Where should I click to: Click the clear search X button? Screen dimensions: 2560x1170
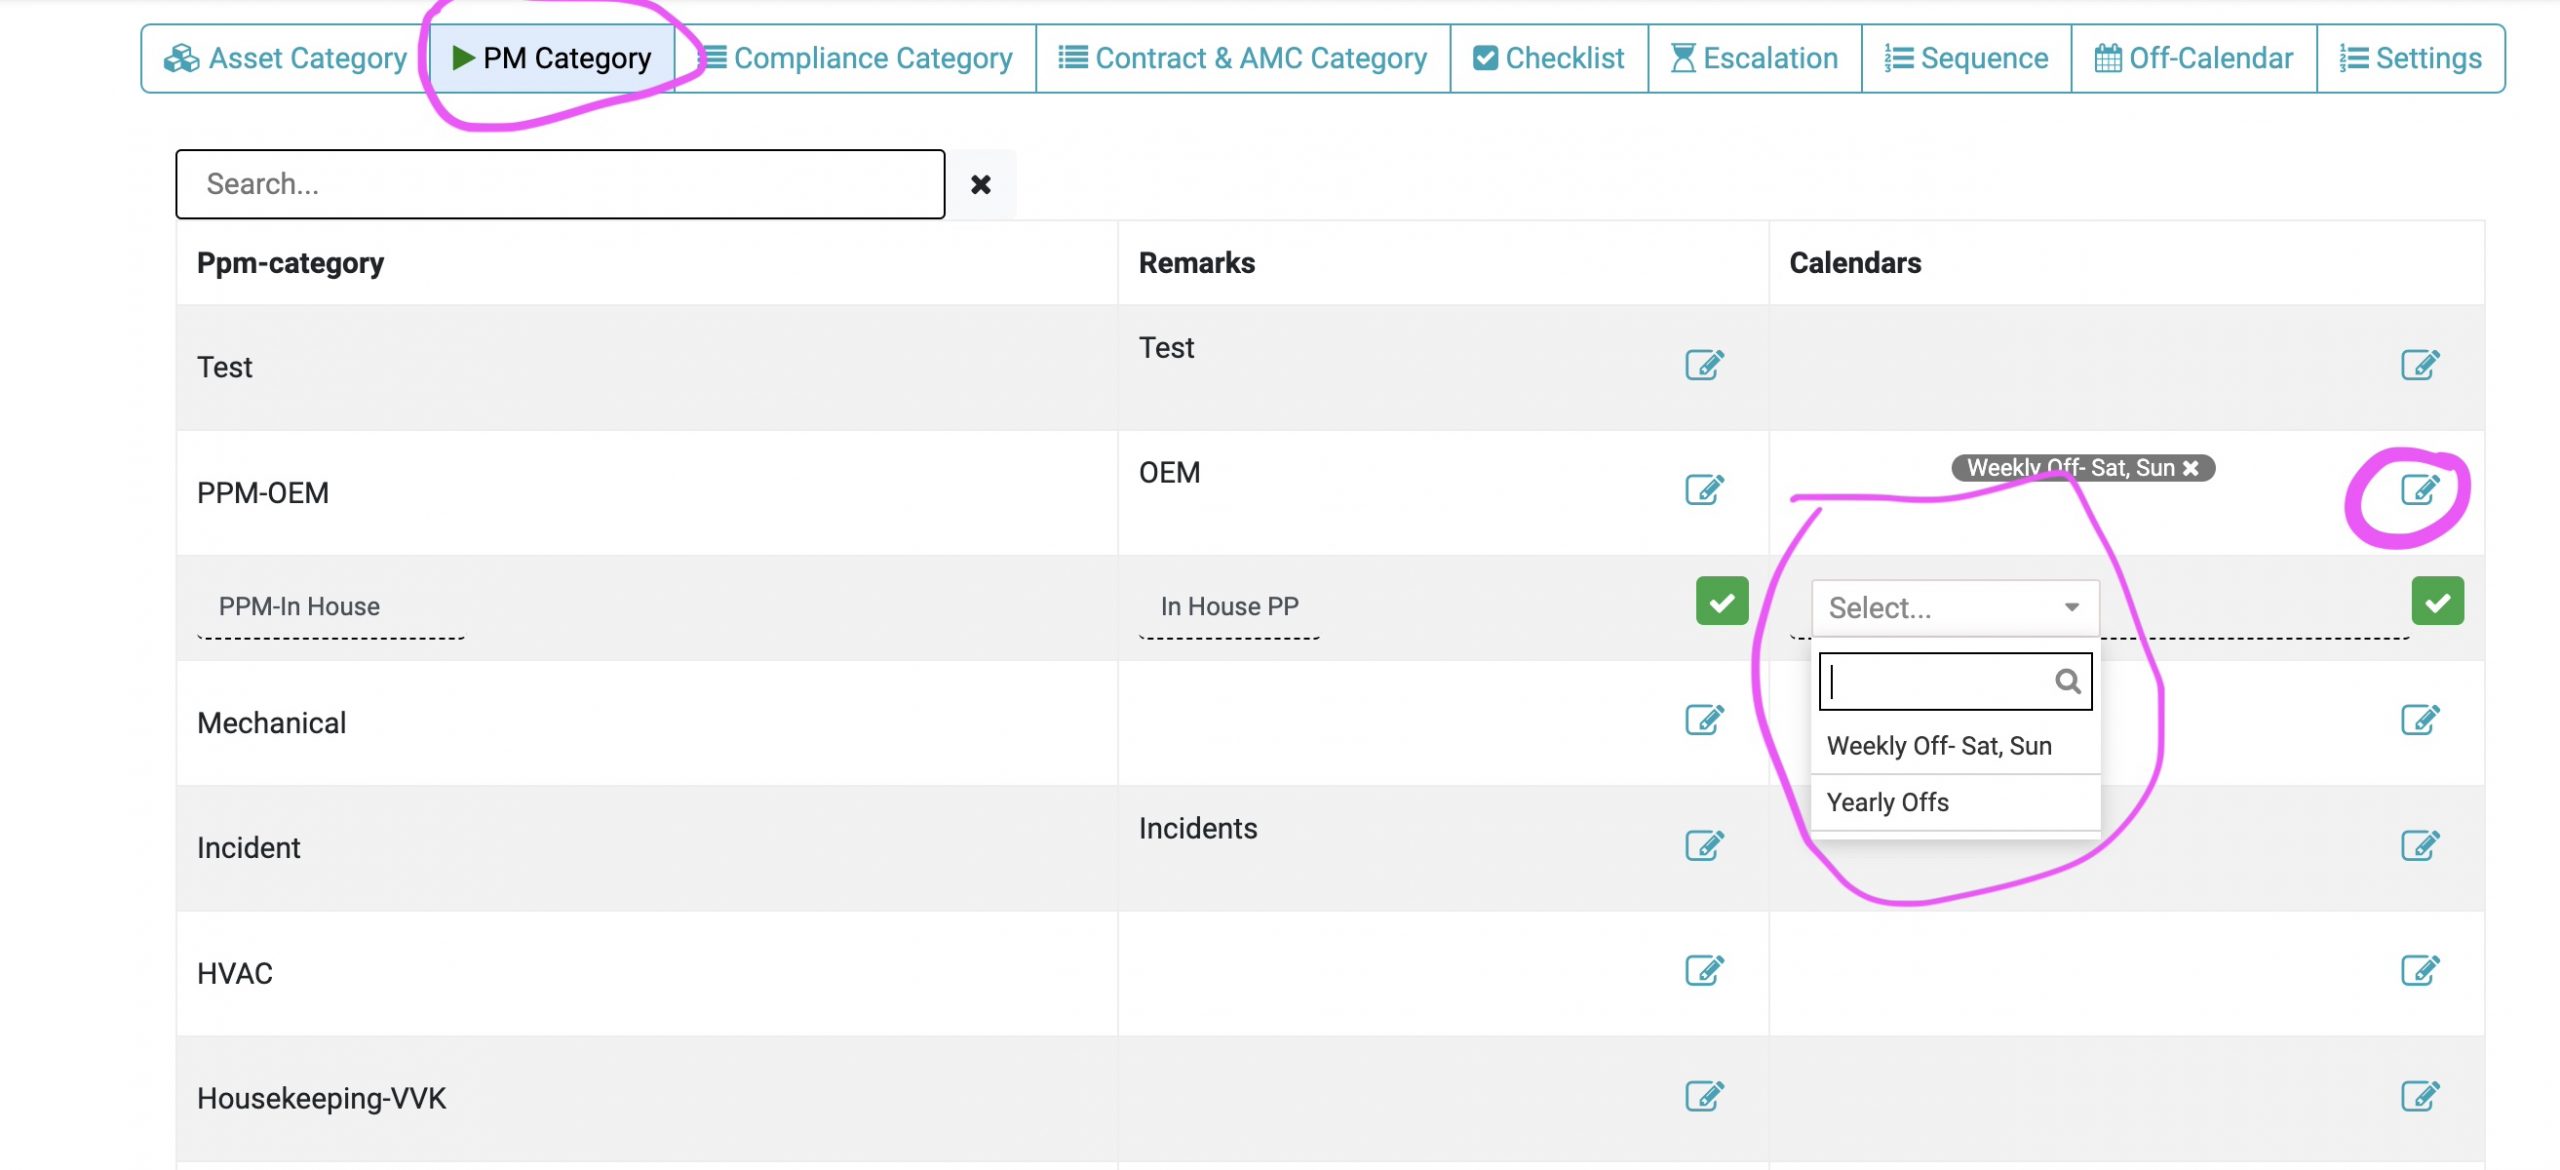coord(981,183)
